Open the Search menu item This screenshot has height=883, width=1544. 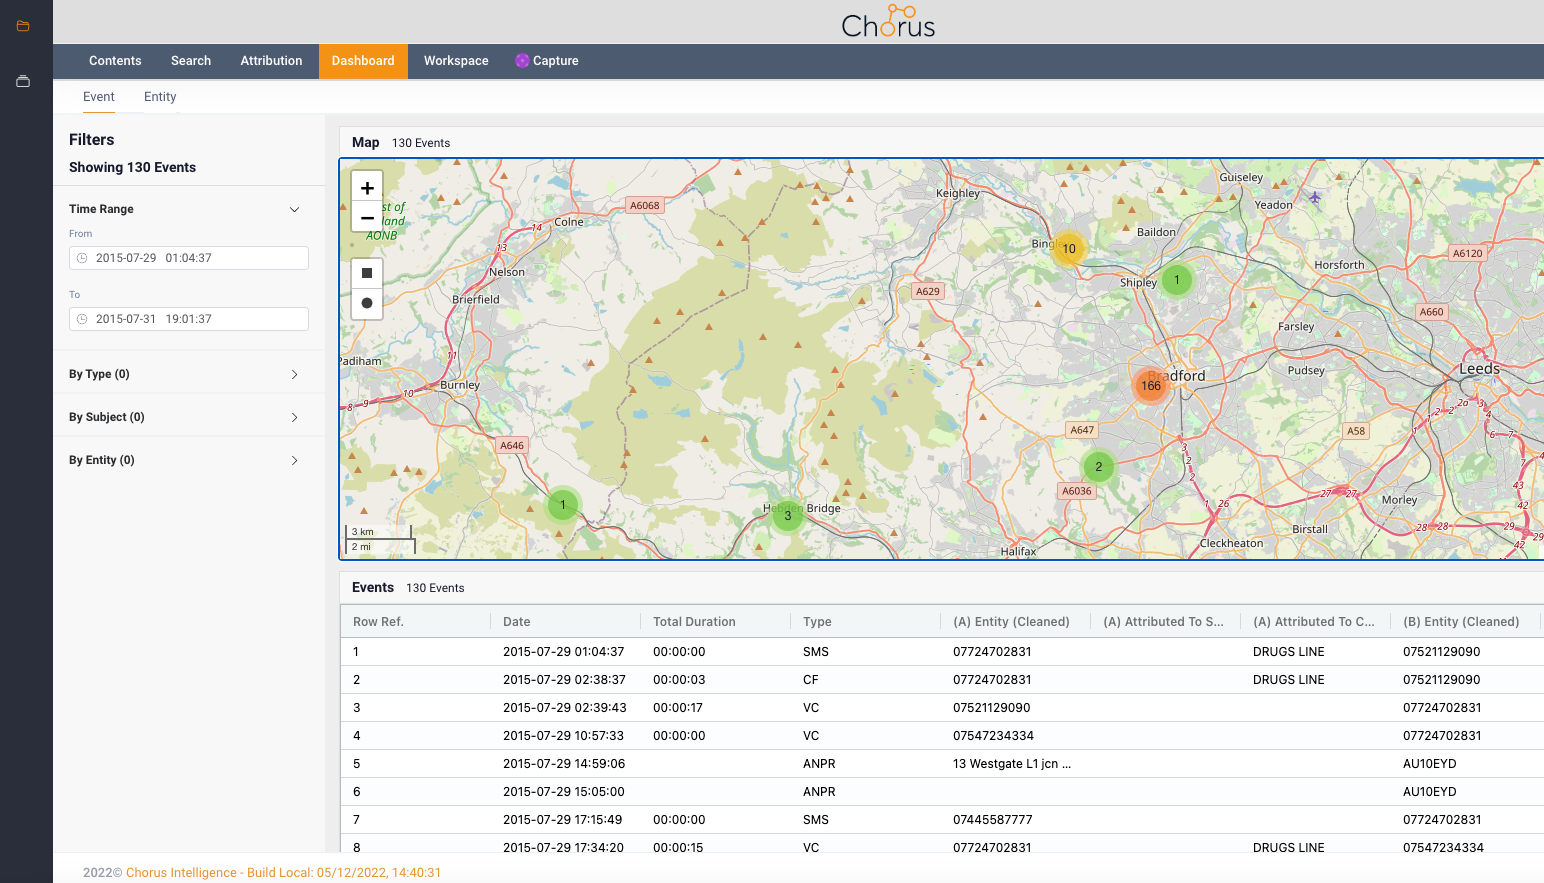click(190, 60)
